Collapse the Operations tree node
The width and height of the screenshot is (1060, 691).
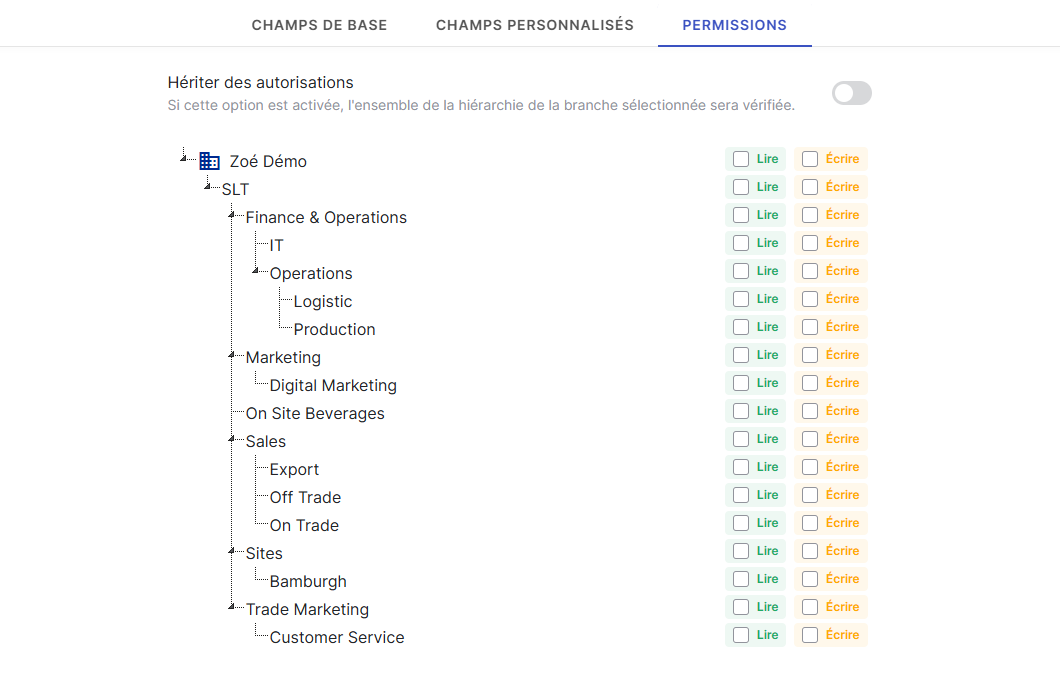click(256, 269)
